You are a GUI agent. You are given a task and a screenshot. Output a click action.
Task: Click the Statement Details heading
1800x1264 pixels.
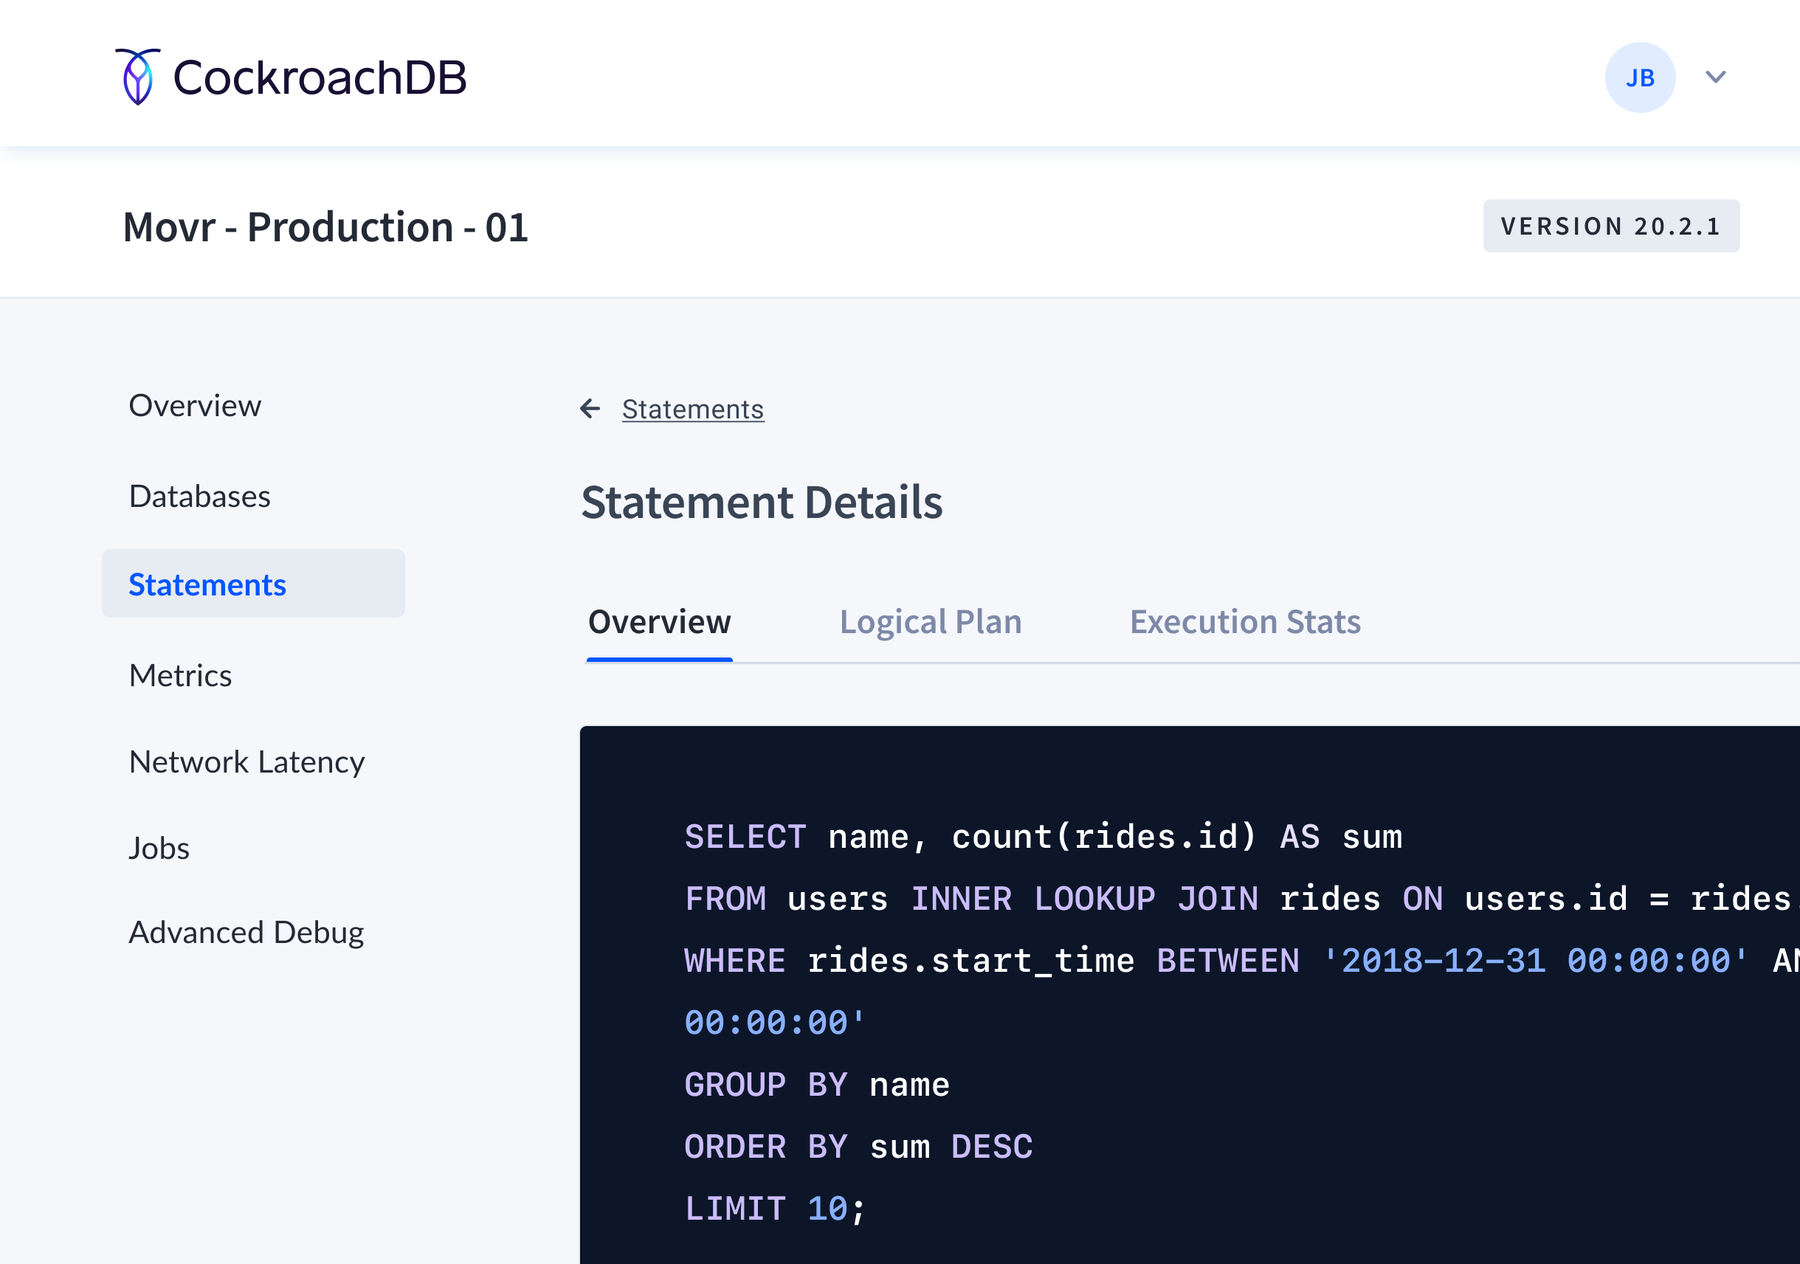762,502
